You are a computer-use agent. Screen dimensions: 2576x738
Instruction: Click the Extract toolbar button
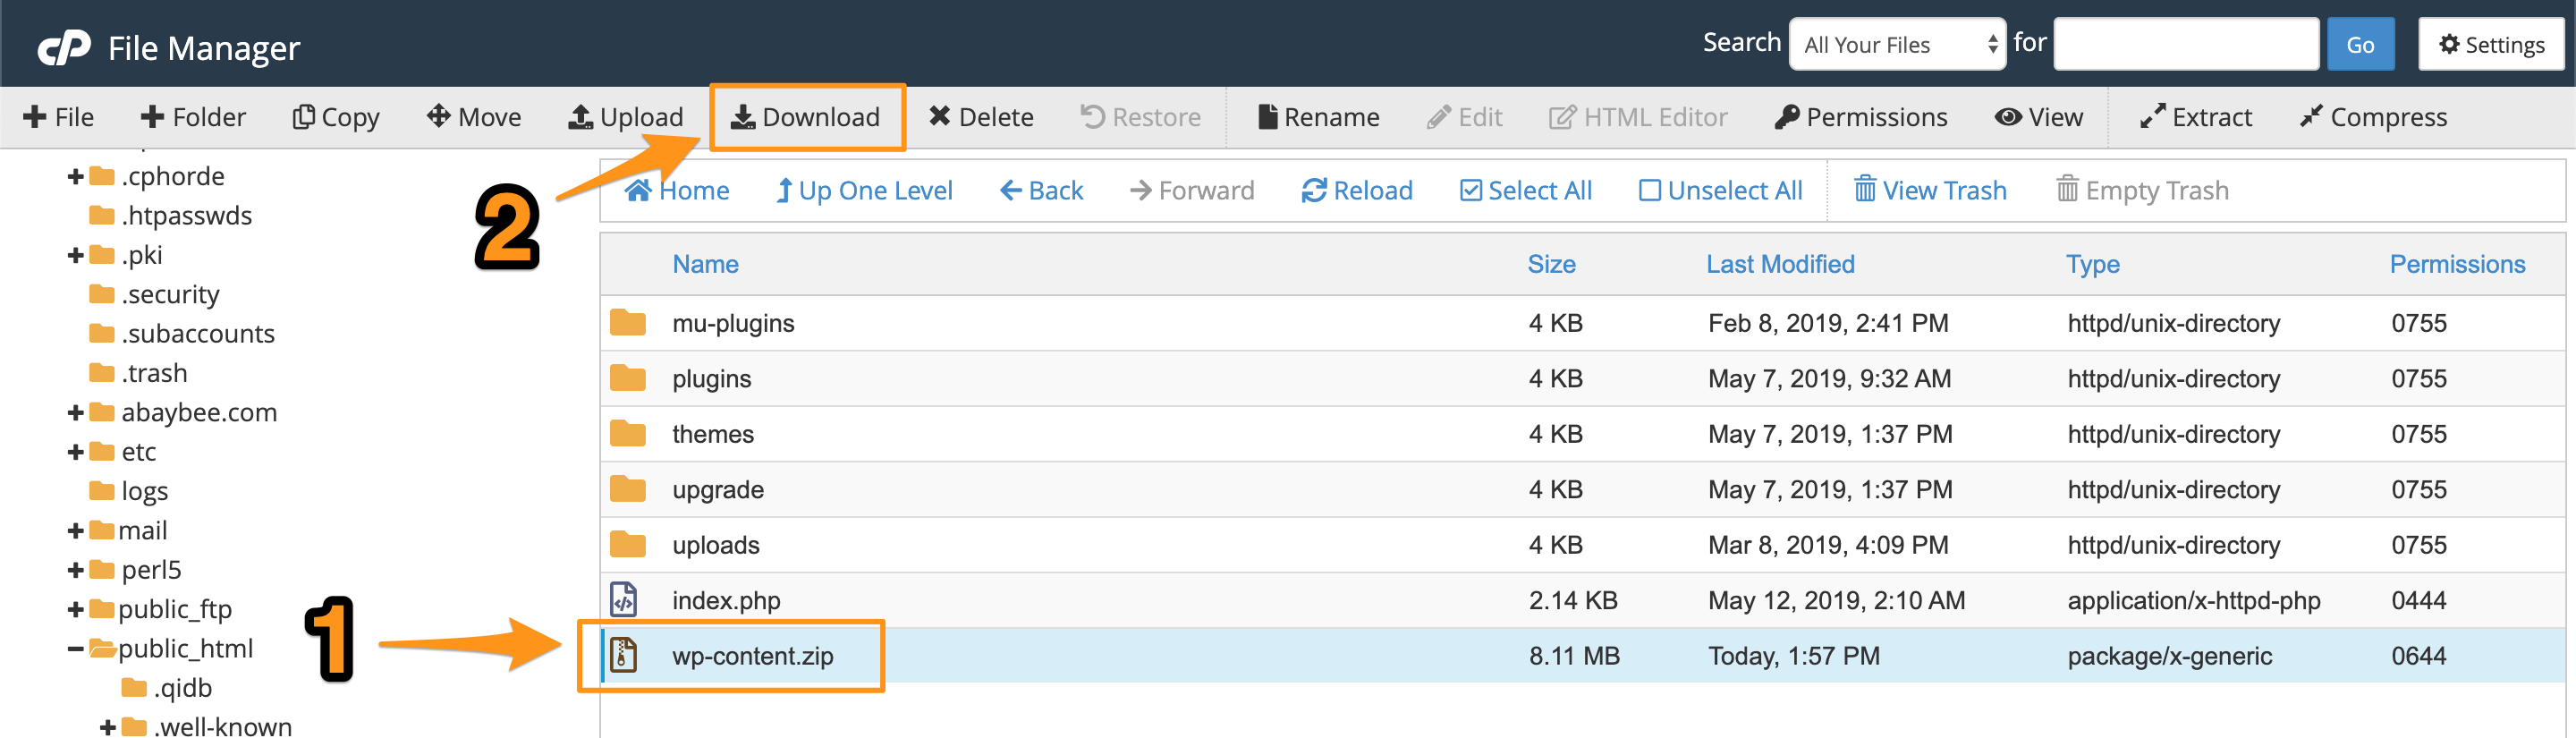tap(2196, 117)
